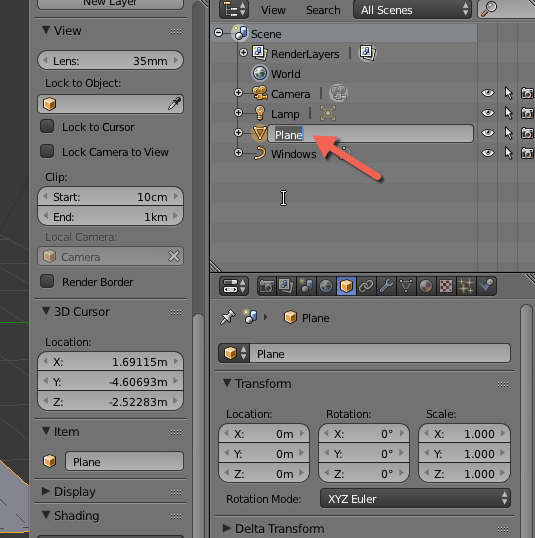Viewport: 535px width, 538px height.
Task: Expand the Windows tree node
Action: (238, 152)
